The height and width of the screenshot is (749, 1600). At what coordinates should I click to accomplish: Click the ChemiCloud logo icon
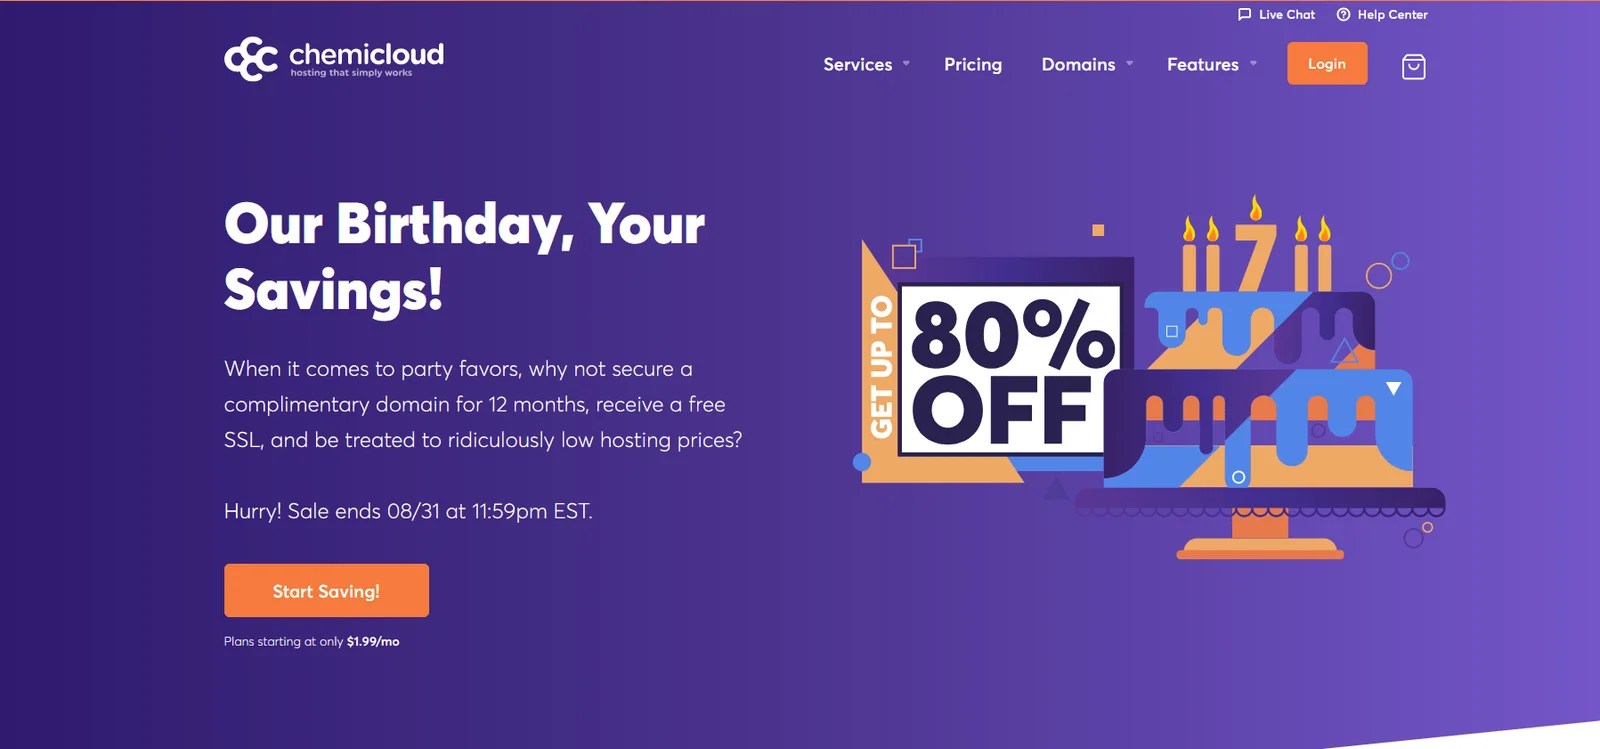pyautogui.click(x=250, y=59)
